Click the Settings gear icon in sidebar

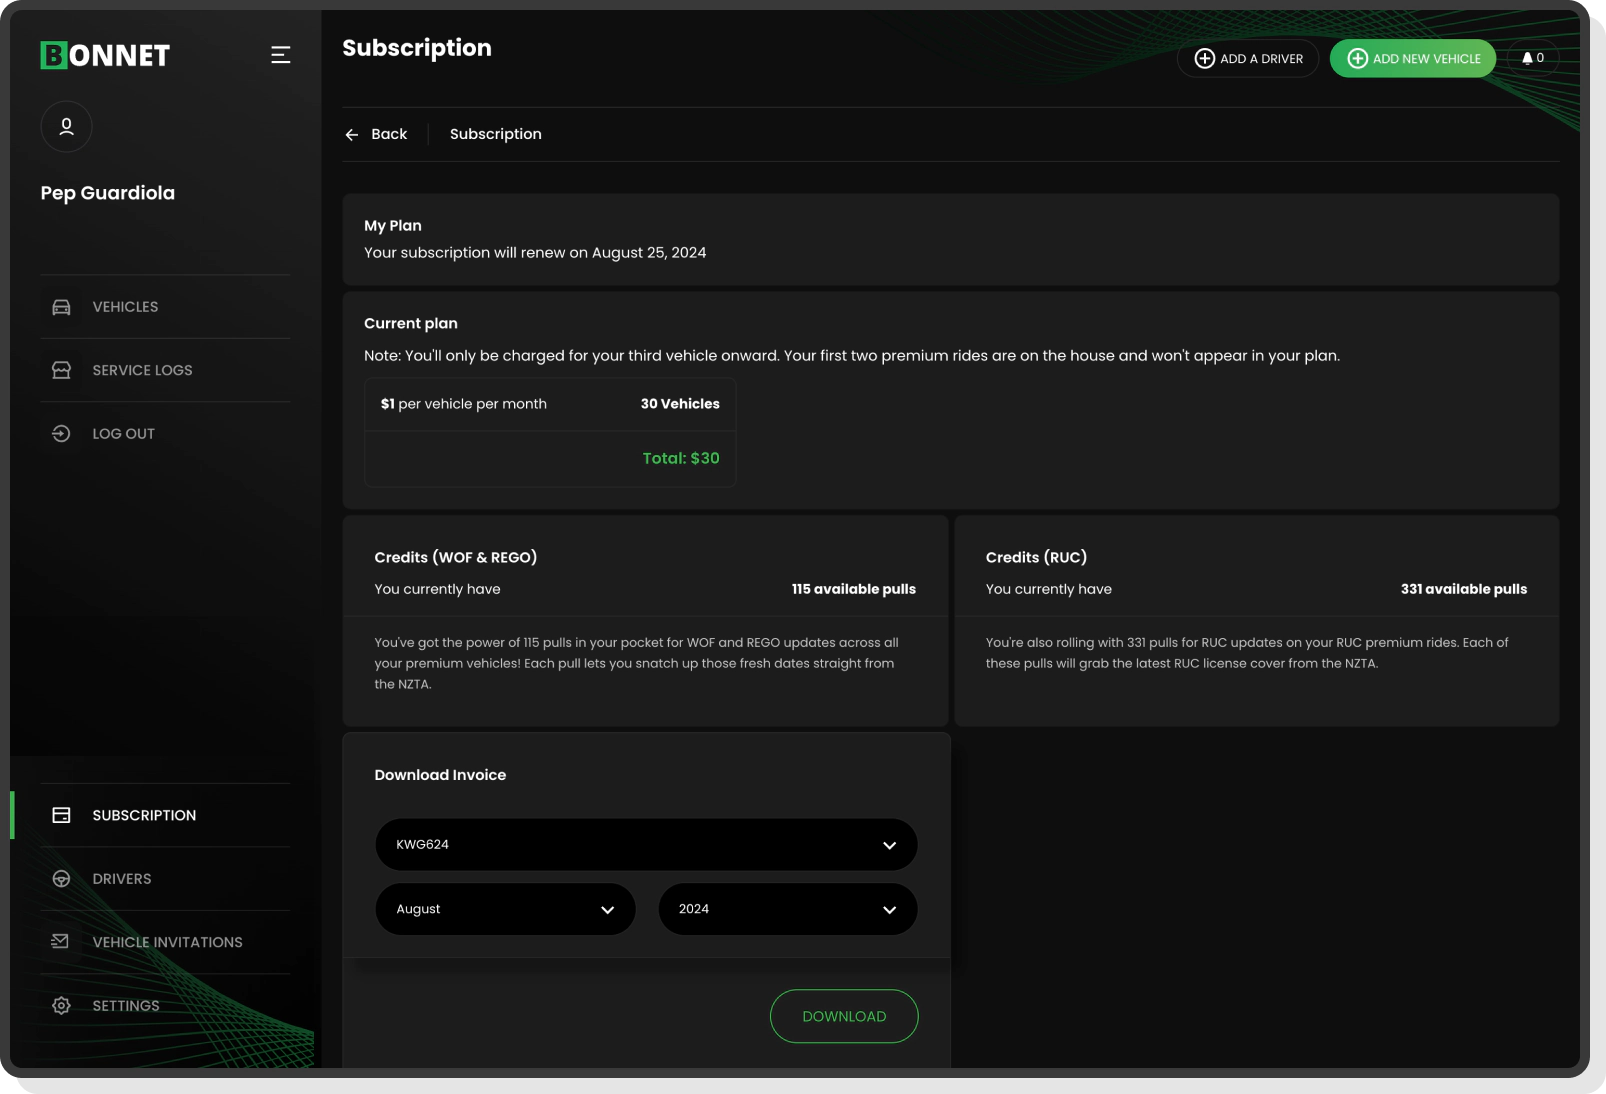(61, 1005)
